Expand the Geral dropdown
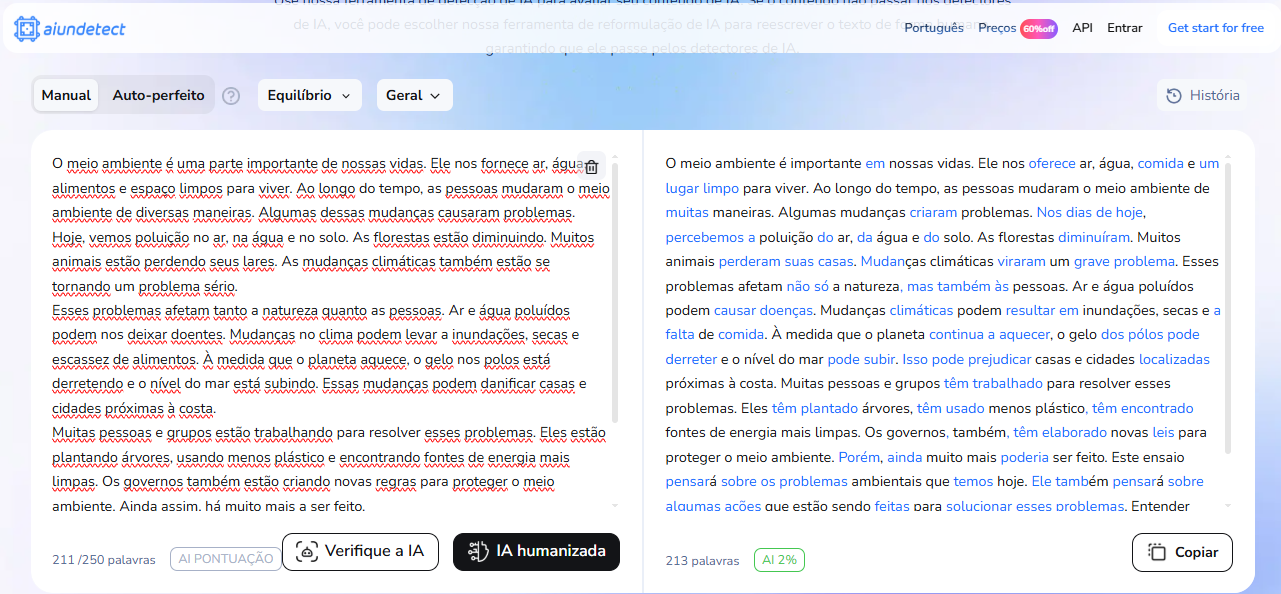This screenshot has width=1281, height=594. point(413,96)
